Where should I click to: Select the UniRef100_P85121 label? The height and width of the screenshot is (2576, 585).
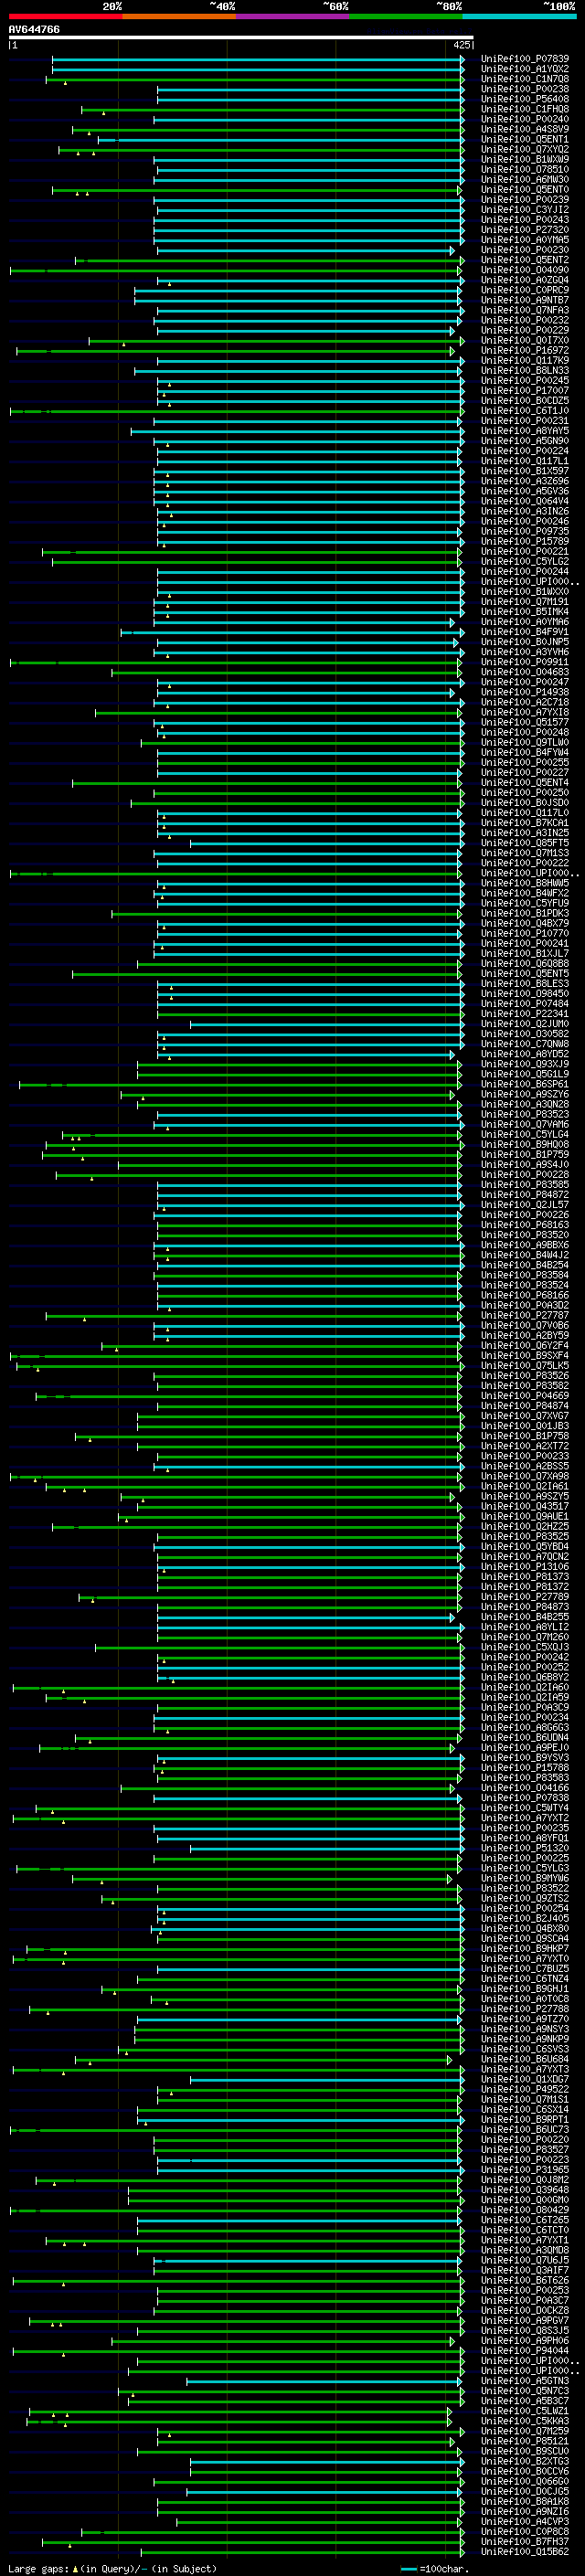pos(525,2441)
